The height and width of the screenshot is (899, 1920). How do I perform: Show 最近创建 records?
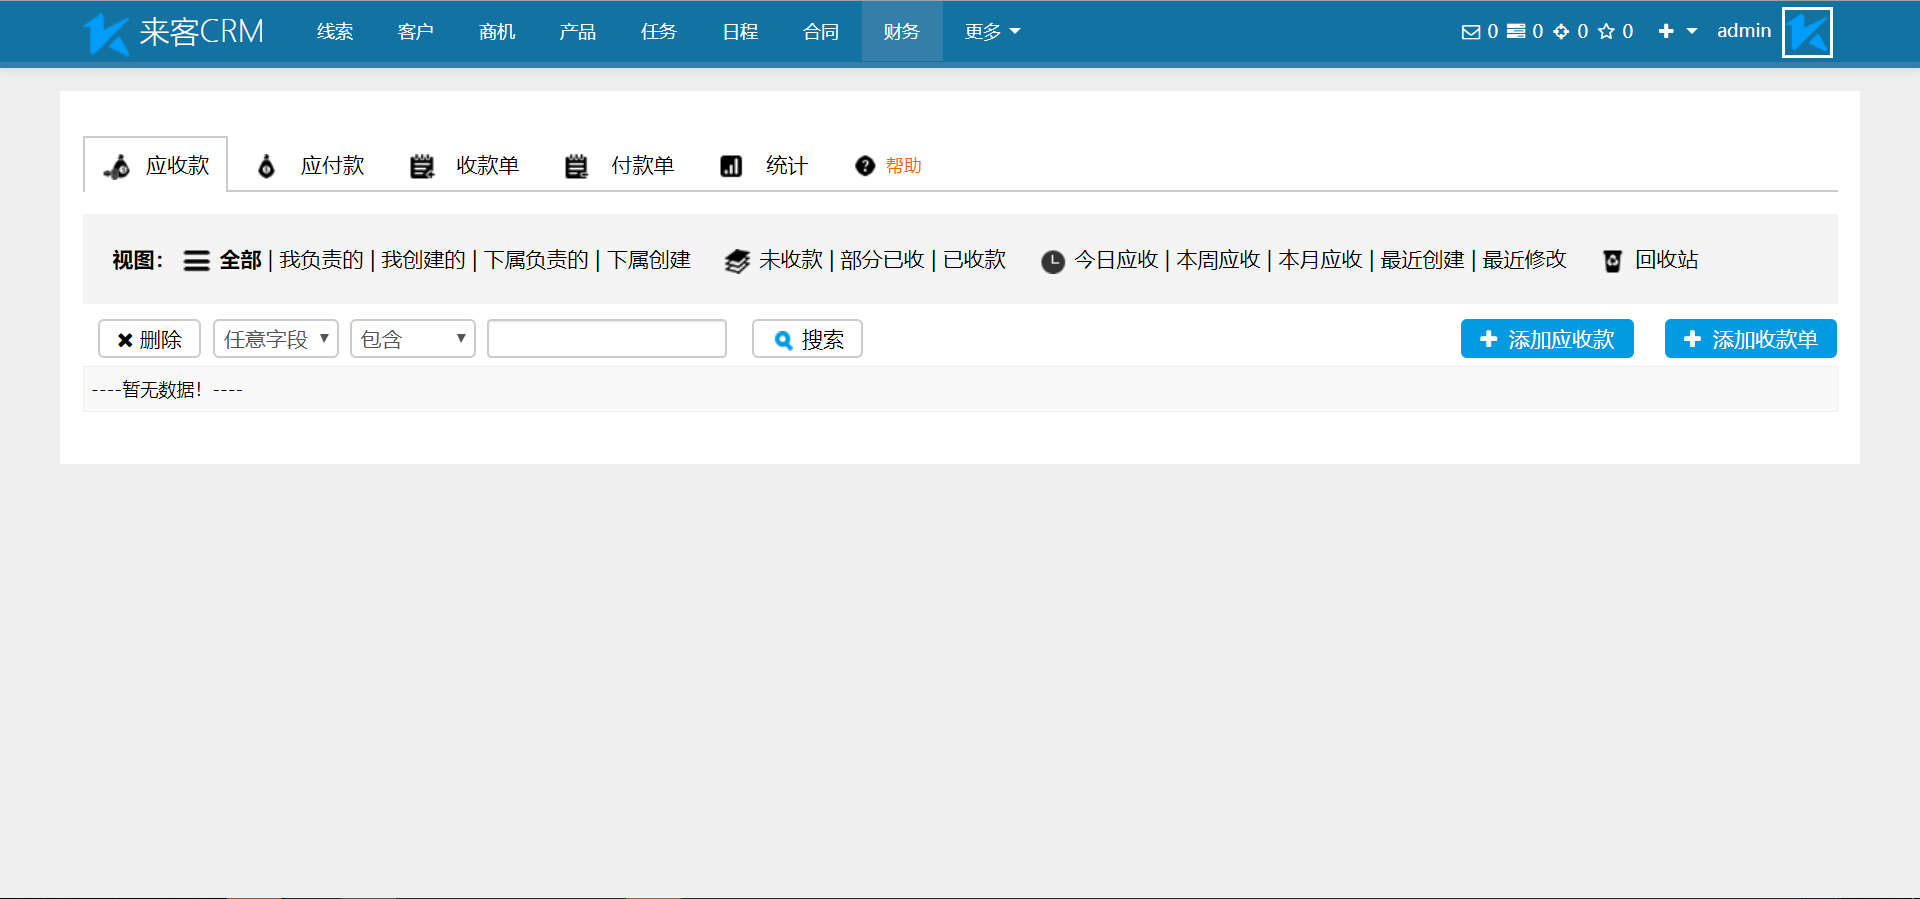click(1422, 260)
